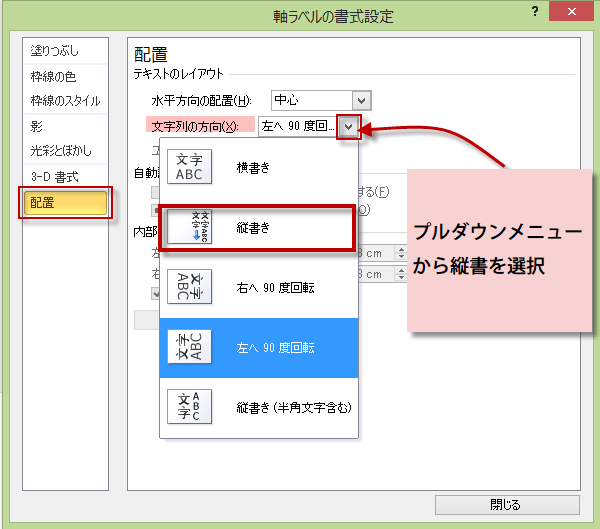Switch to the 枠線の色 category
Viewport: 600px width, 529px height.
[54, 76]
